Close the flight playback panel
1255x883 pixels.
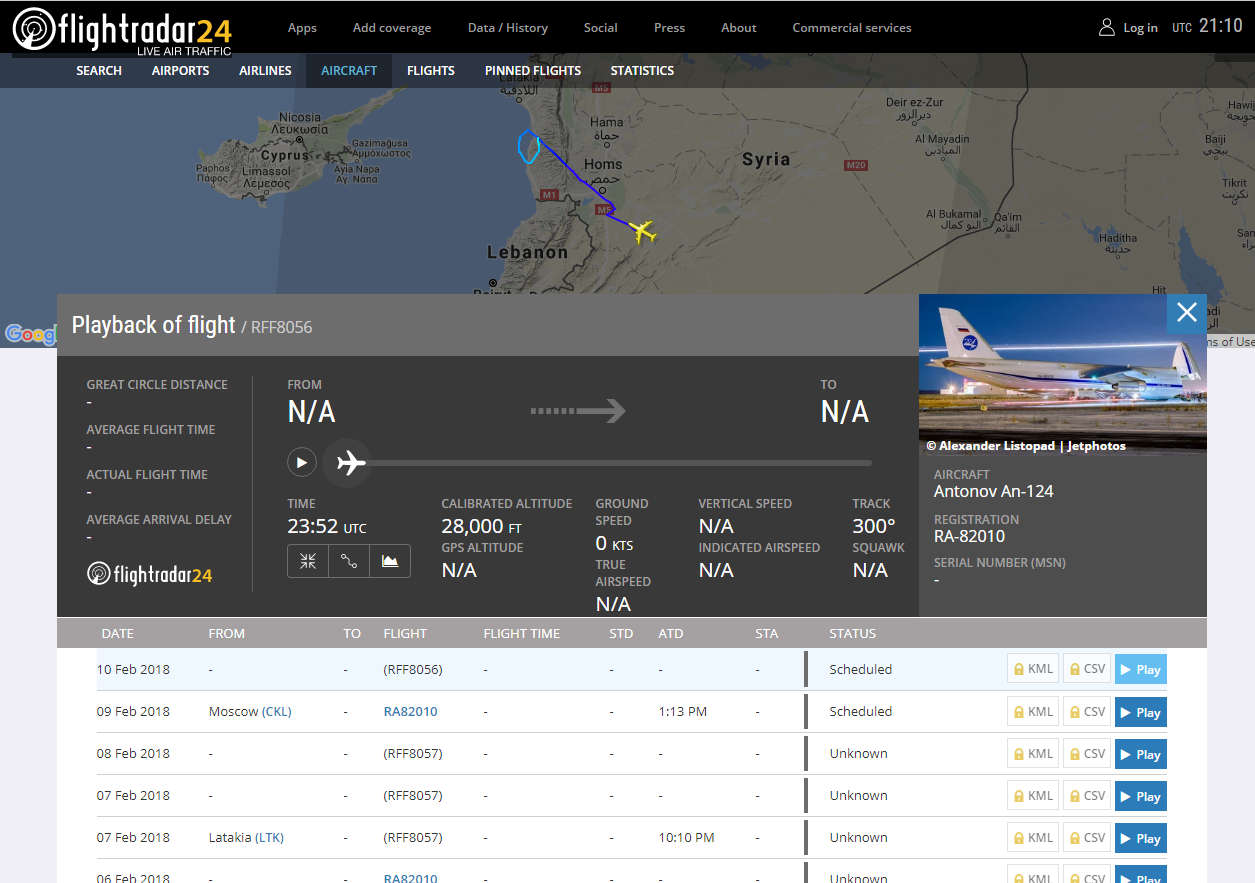(x=1187, y=313)
